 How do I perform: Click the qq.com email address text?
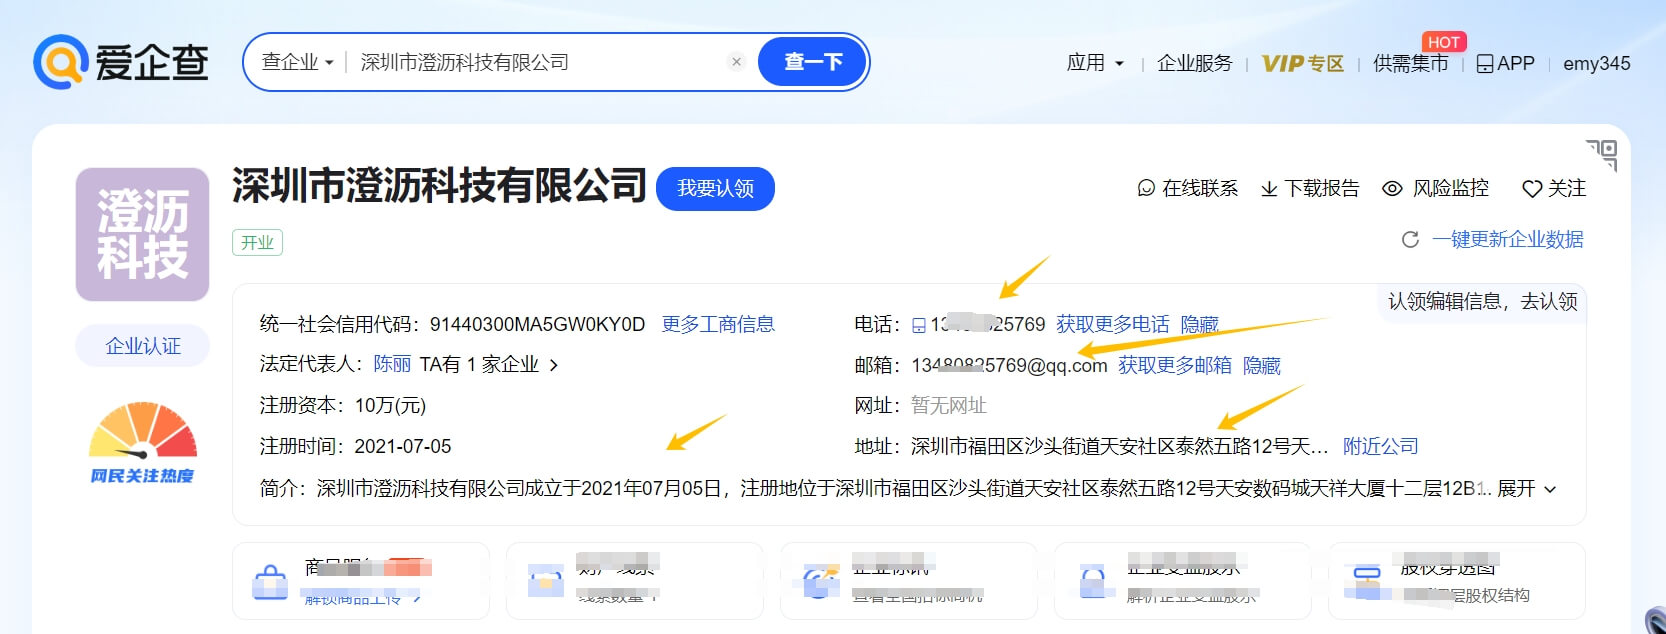click(1009, 365)
